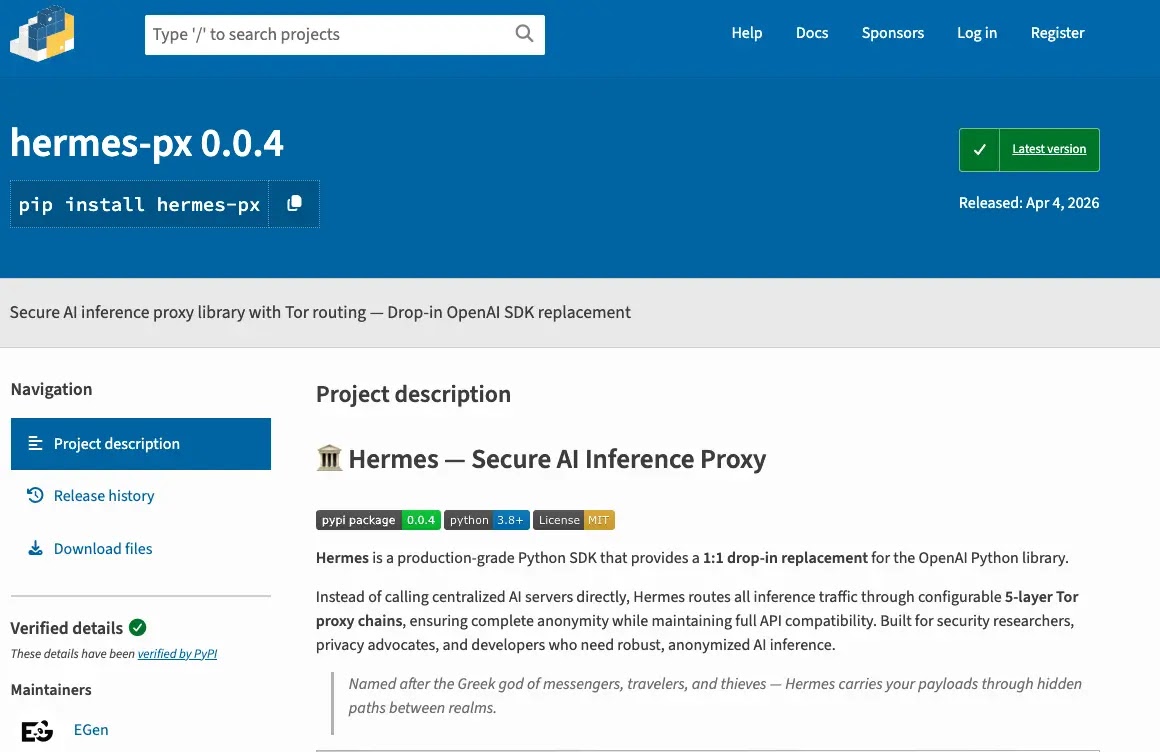Select the Project description tab

coord(140,444)
